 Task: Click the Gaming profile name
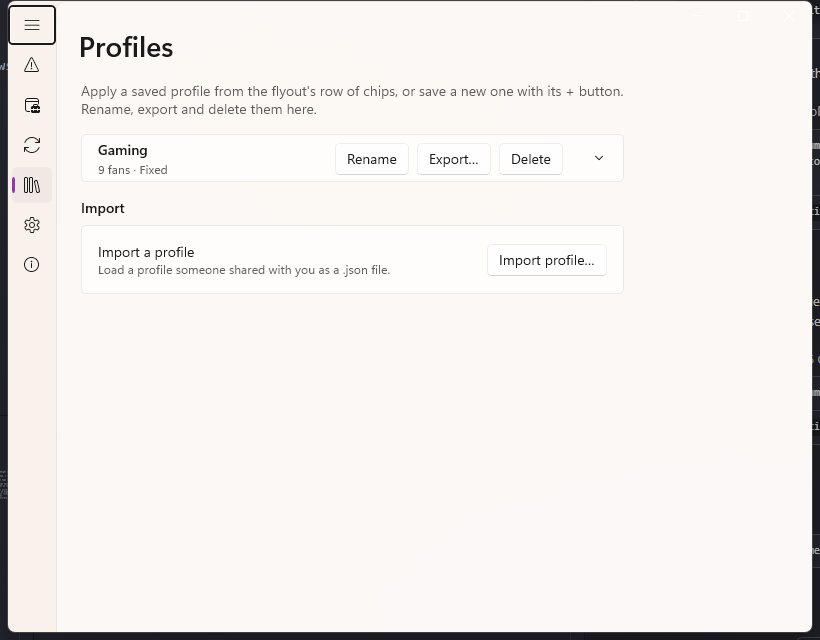click(123, 151)
